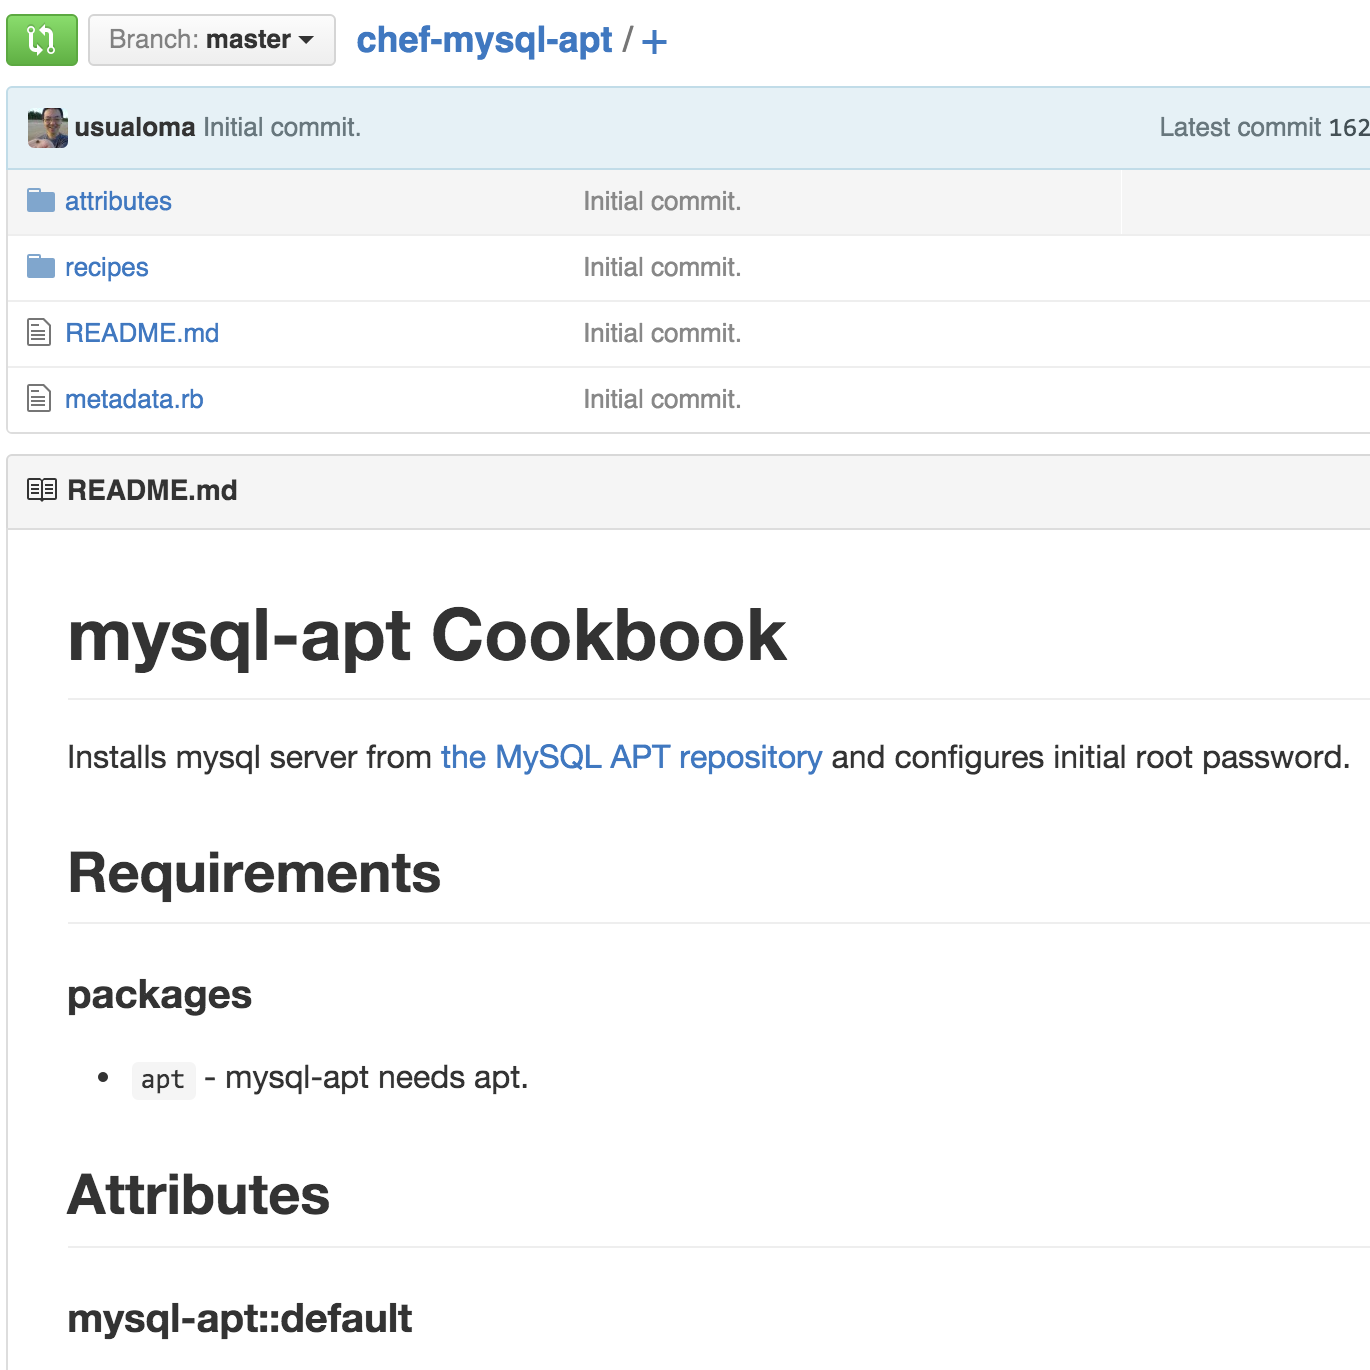Click the attributes folder icon
The image size is (1370, 1370).
click(41, 201)
